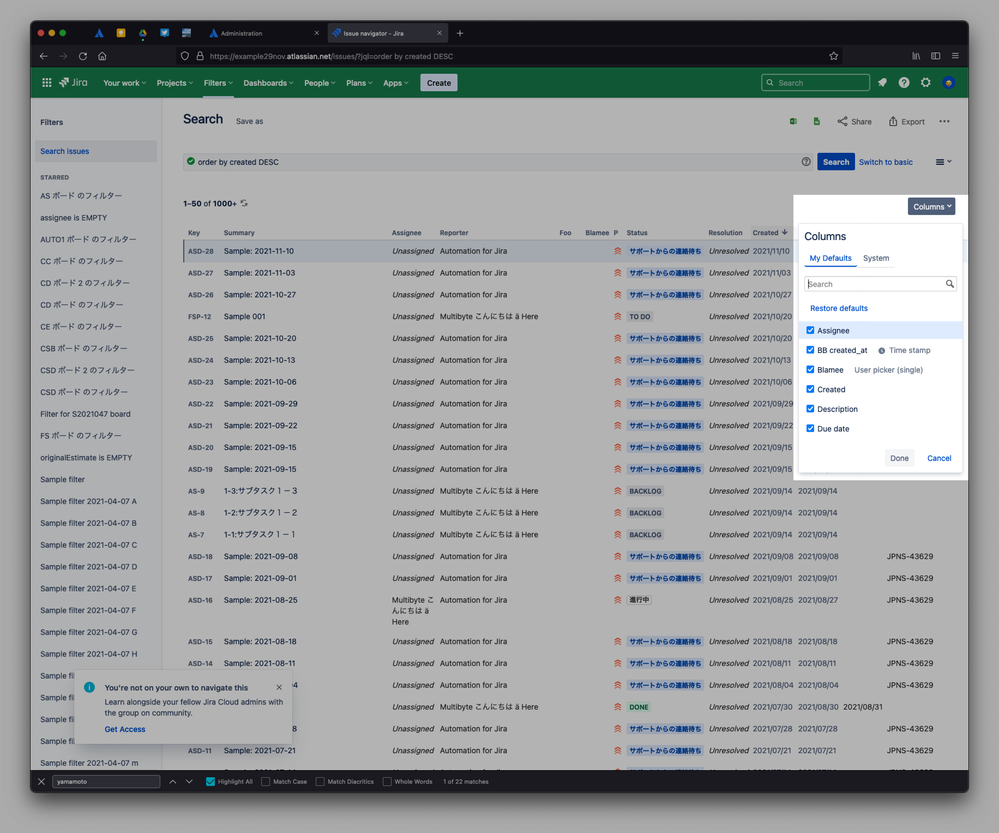Screen dimensions: 999x833
Task: Click Cancel in the Columns panel
Action: (x=938, y=458)
